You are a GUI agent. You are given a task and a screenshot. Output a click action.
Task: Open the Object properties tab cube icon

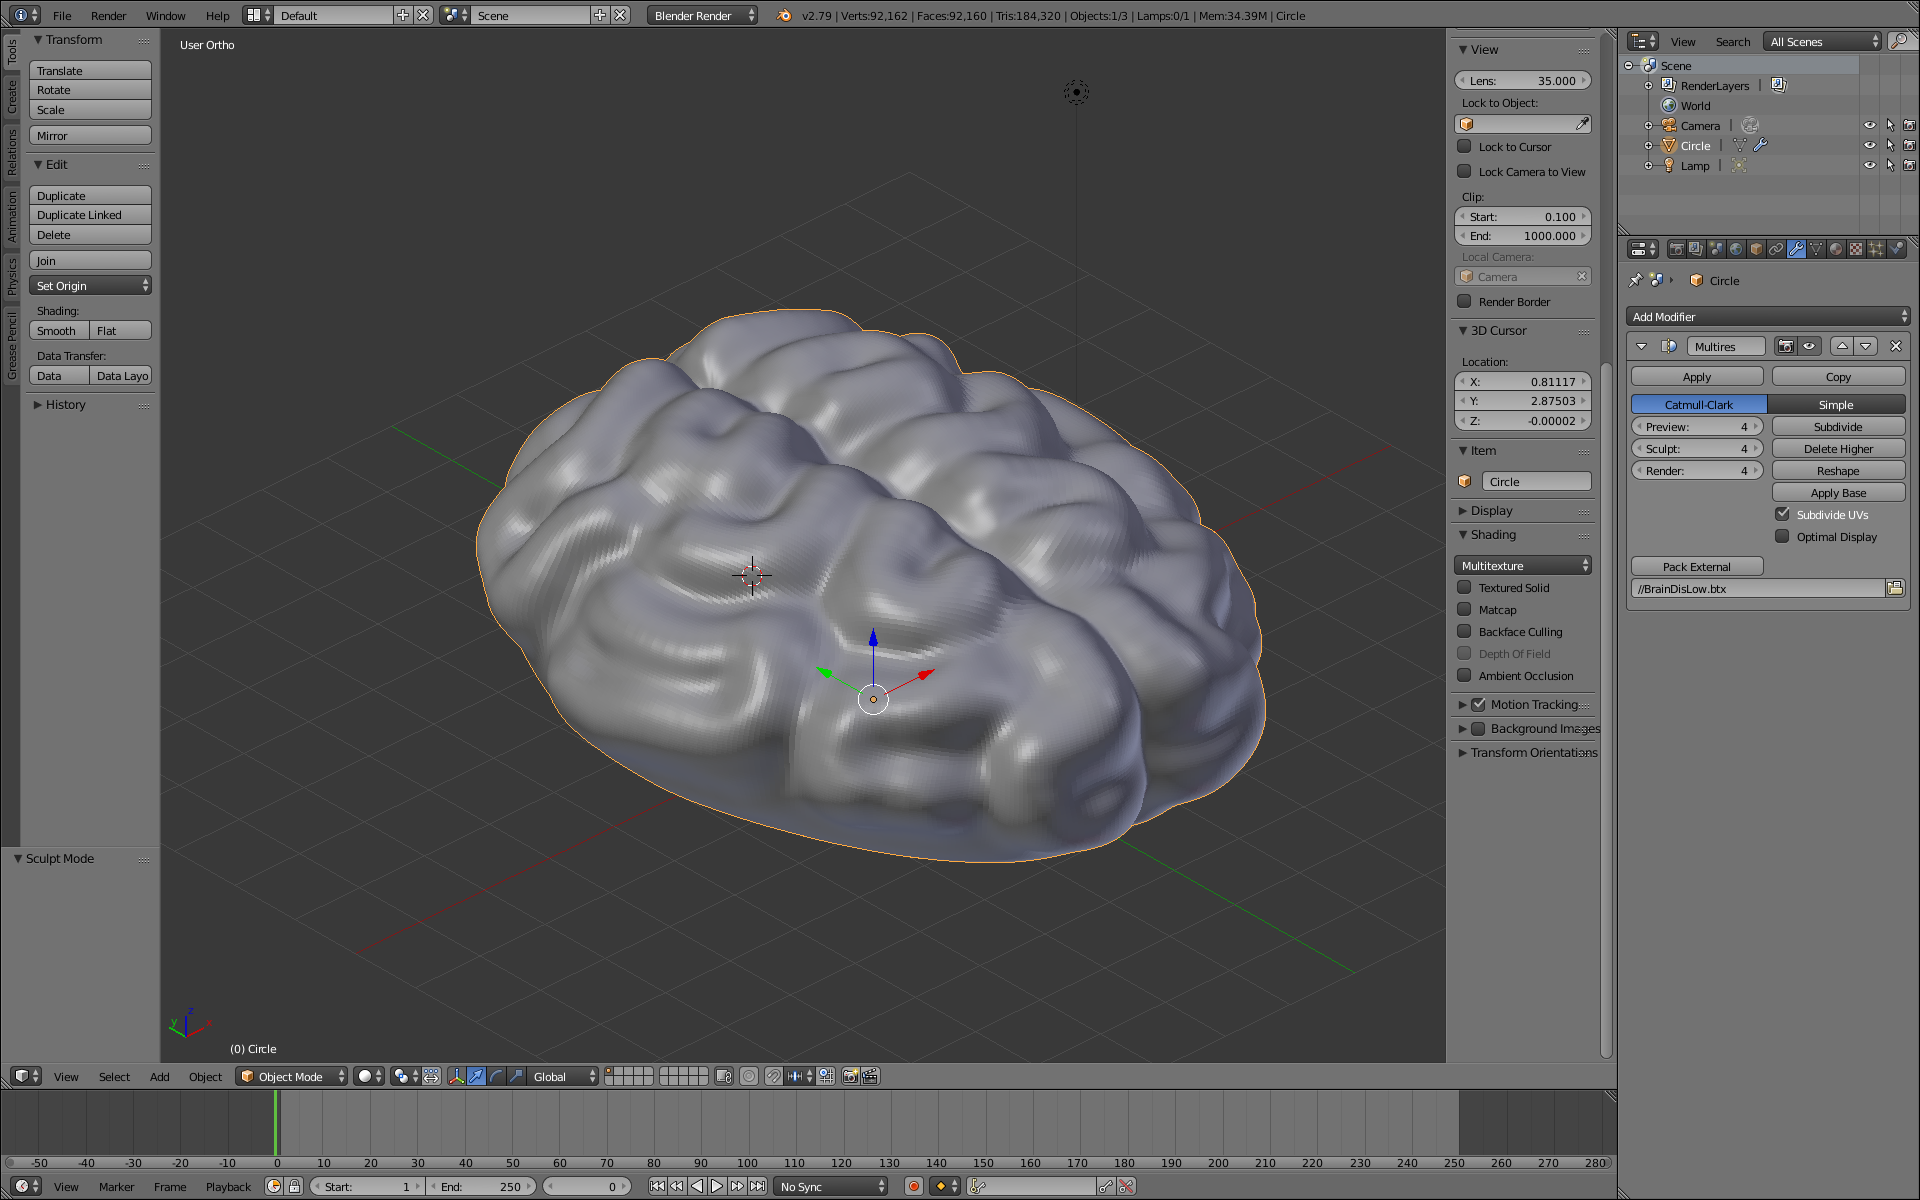(1756, 249)
